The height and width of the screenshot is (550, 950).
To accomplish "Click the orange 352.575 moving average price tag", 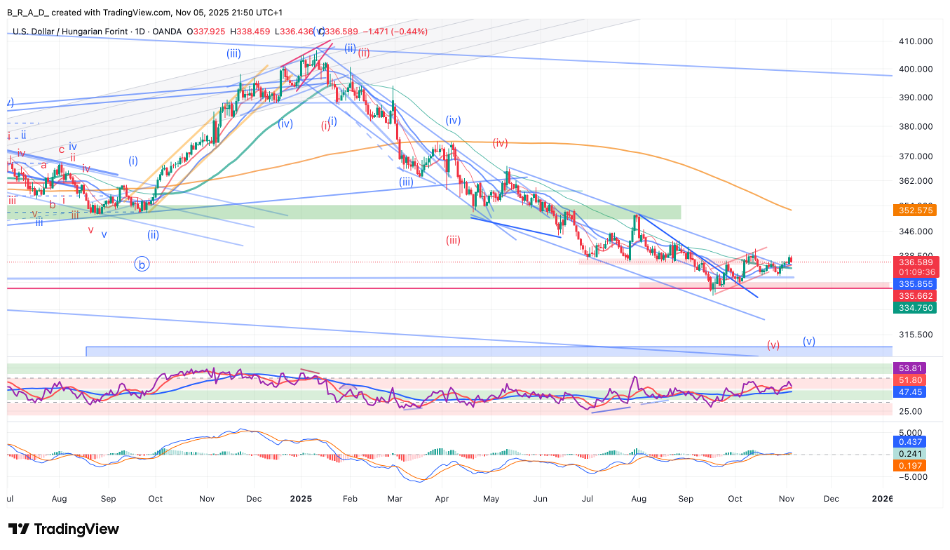I will tap(917, 211).
